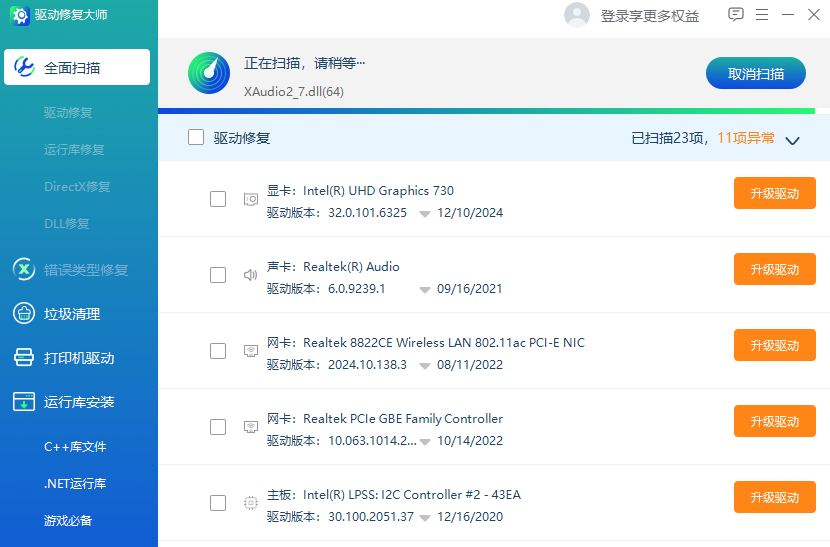Click 升级驱动 for Realtek PCIe GBE Controller

click(774, 421)
